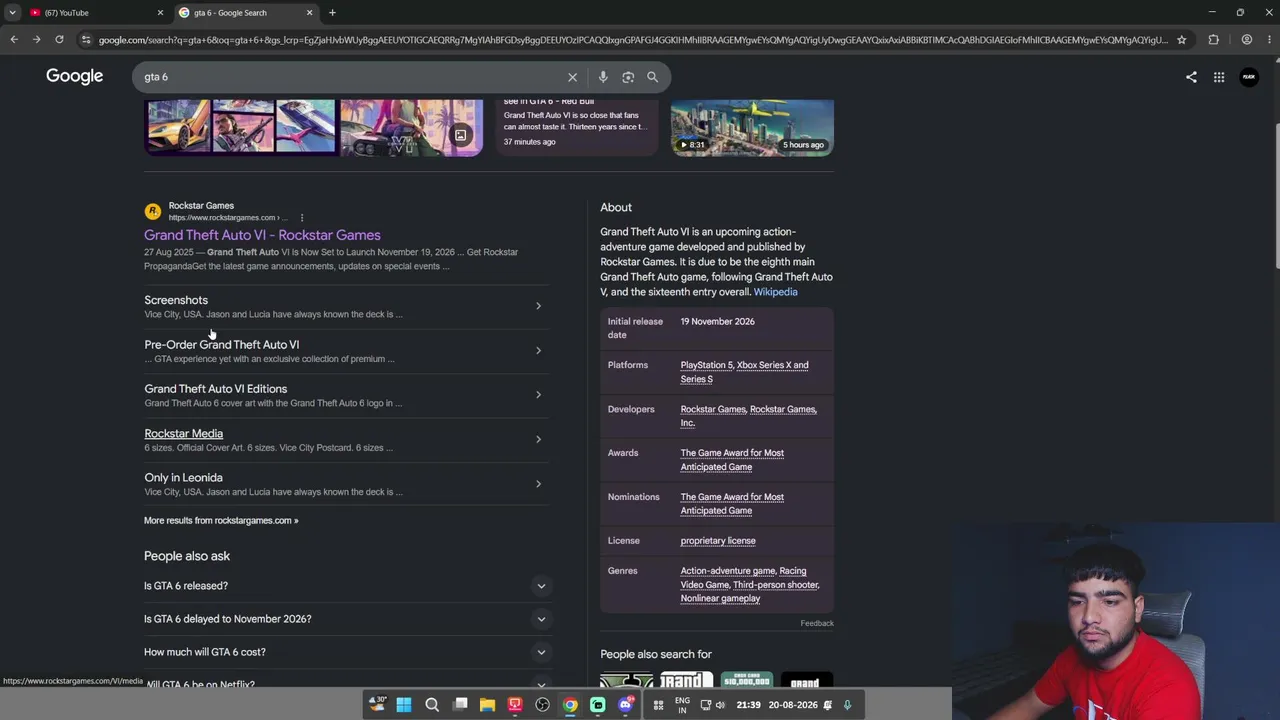Click the share icon near Google apps
The image size is (1280, 720).
coord(1191,77)
